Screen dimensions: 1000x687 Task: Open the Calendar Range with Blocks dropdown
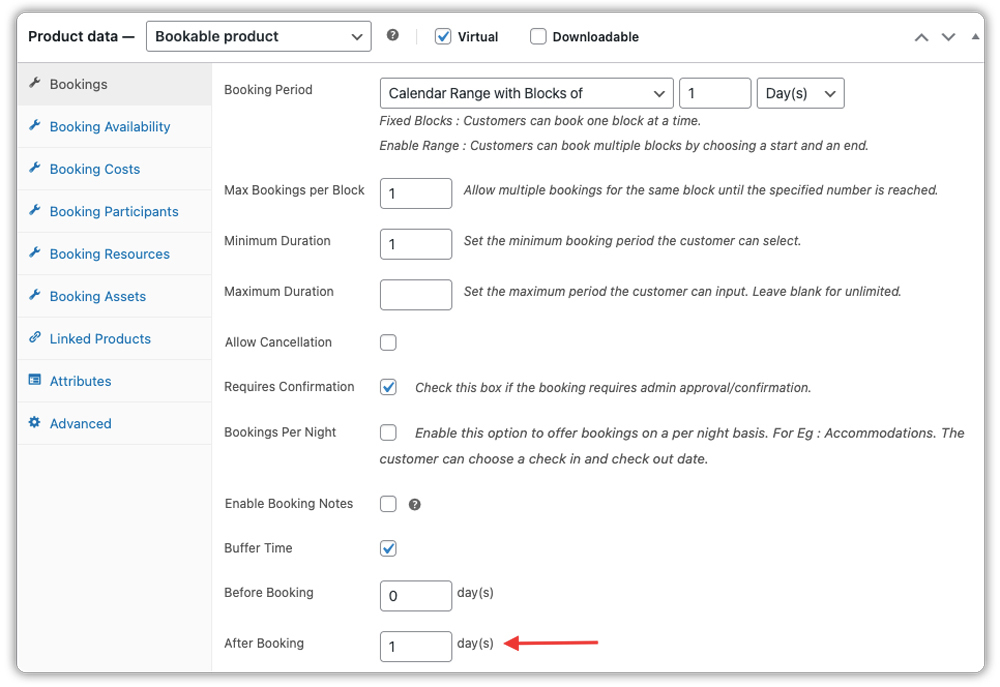pyautogui.click(x=526, y=93)
